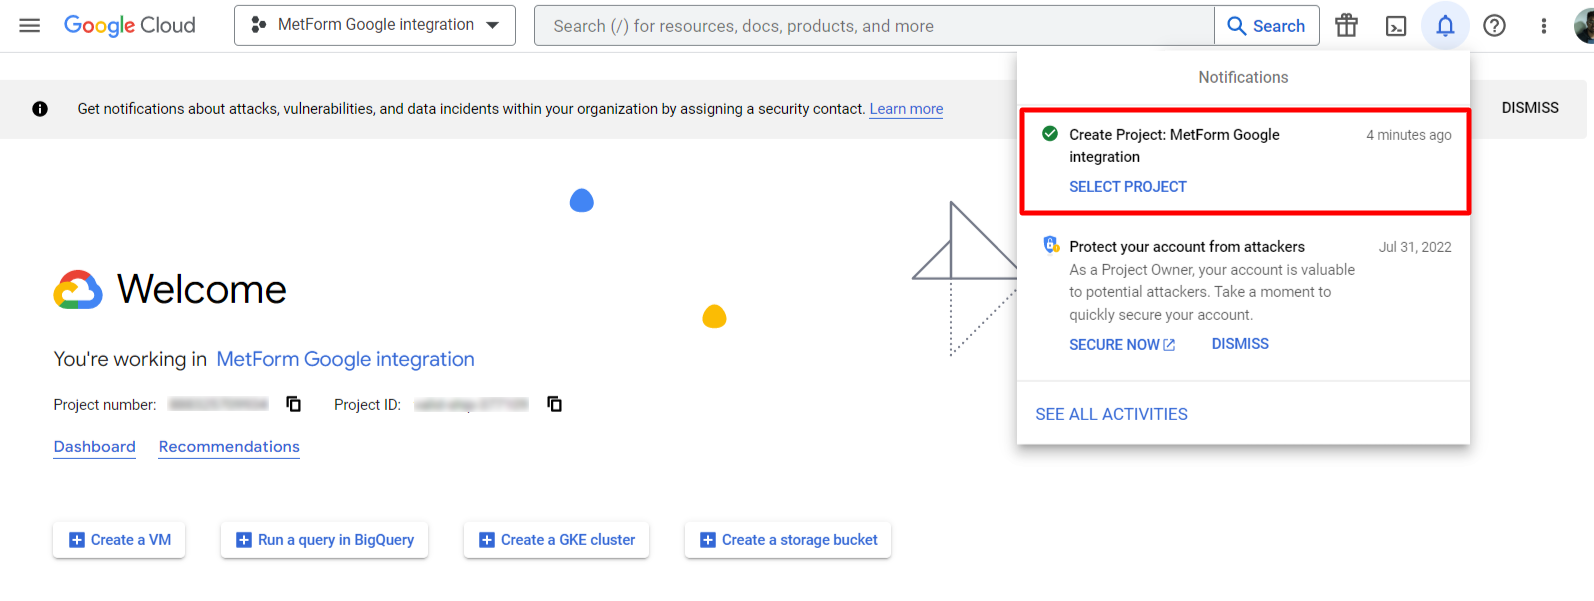This screenshot has width=1594, height=601.
Task: Click the Google Cloud logo
Action: click(x=130, y=25)
